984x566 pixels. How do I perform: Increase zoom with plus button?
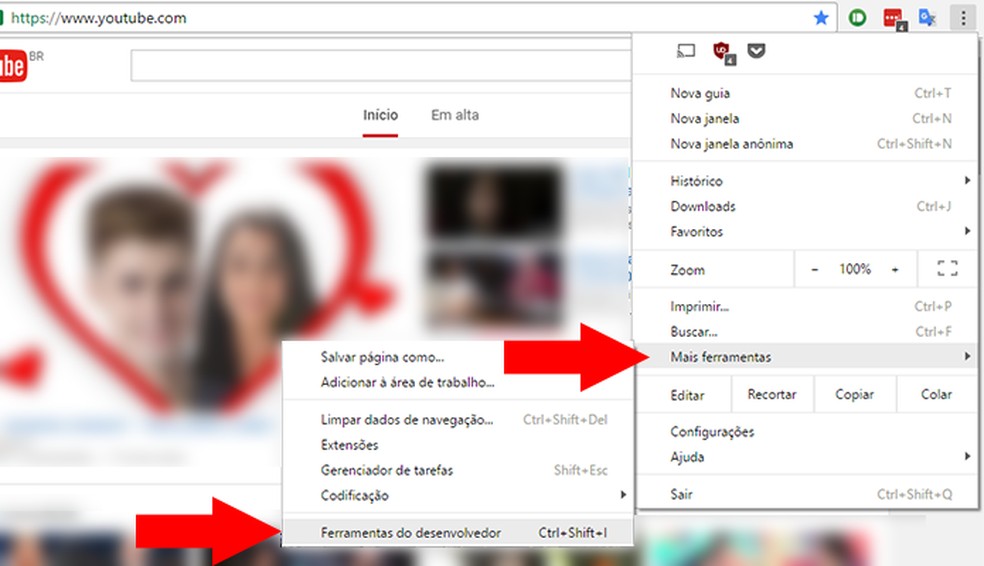click(x=895, y=269)
